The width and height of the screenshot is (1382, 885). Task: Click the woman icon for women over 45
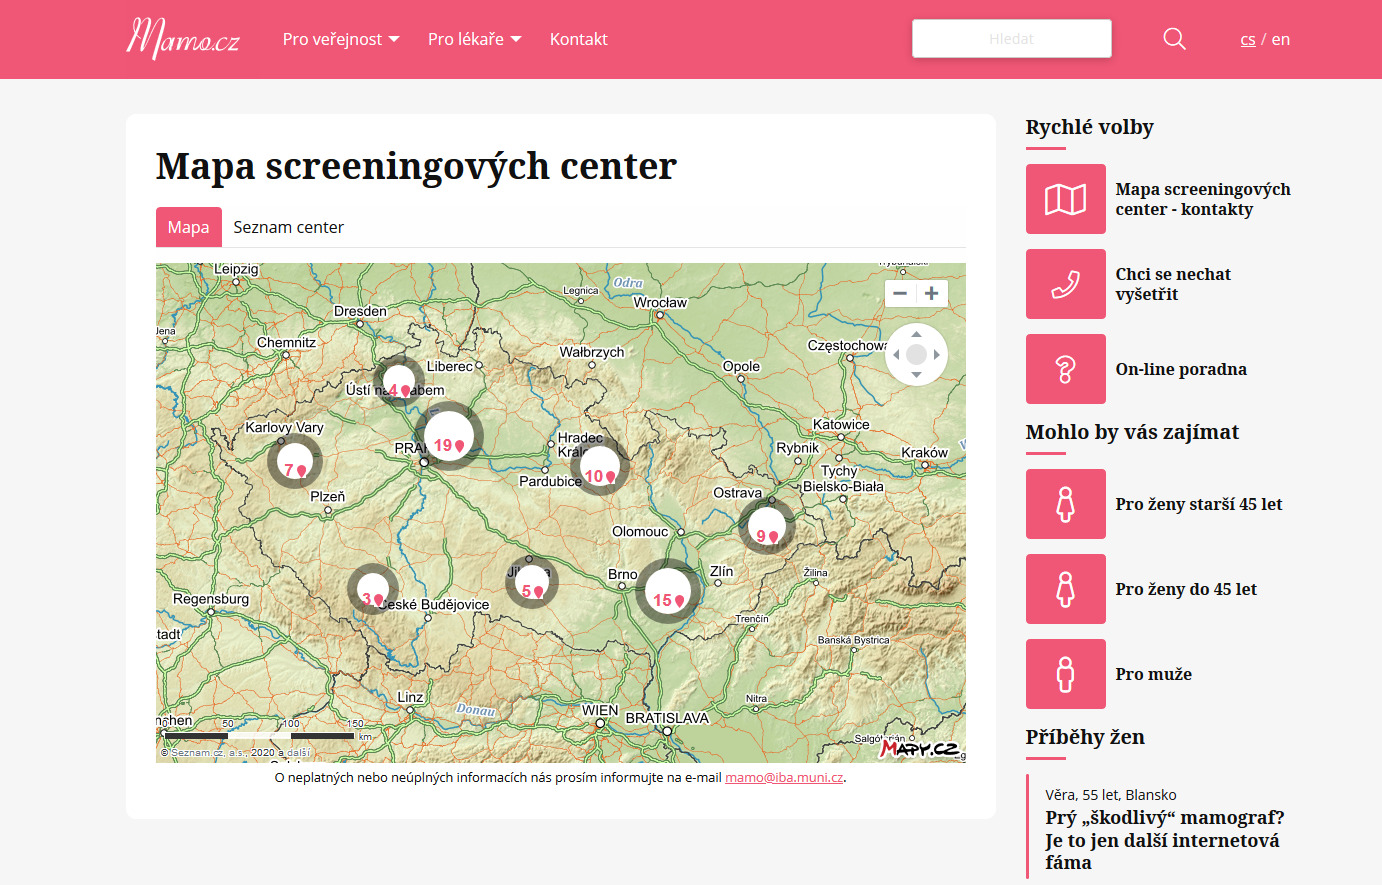[x=1066, y=504]
